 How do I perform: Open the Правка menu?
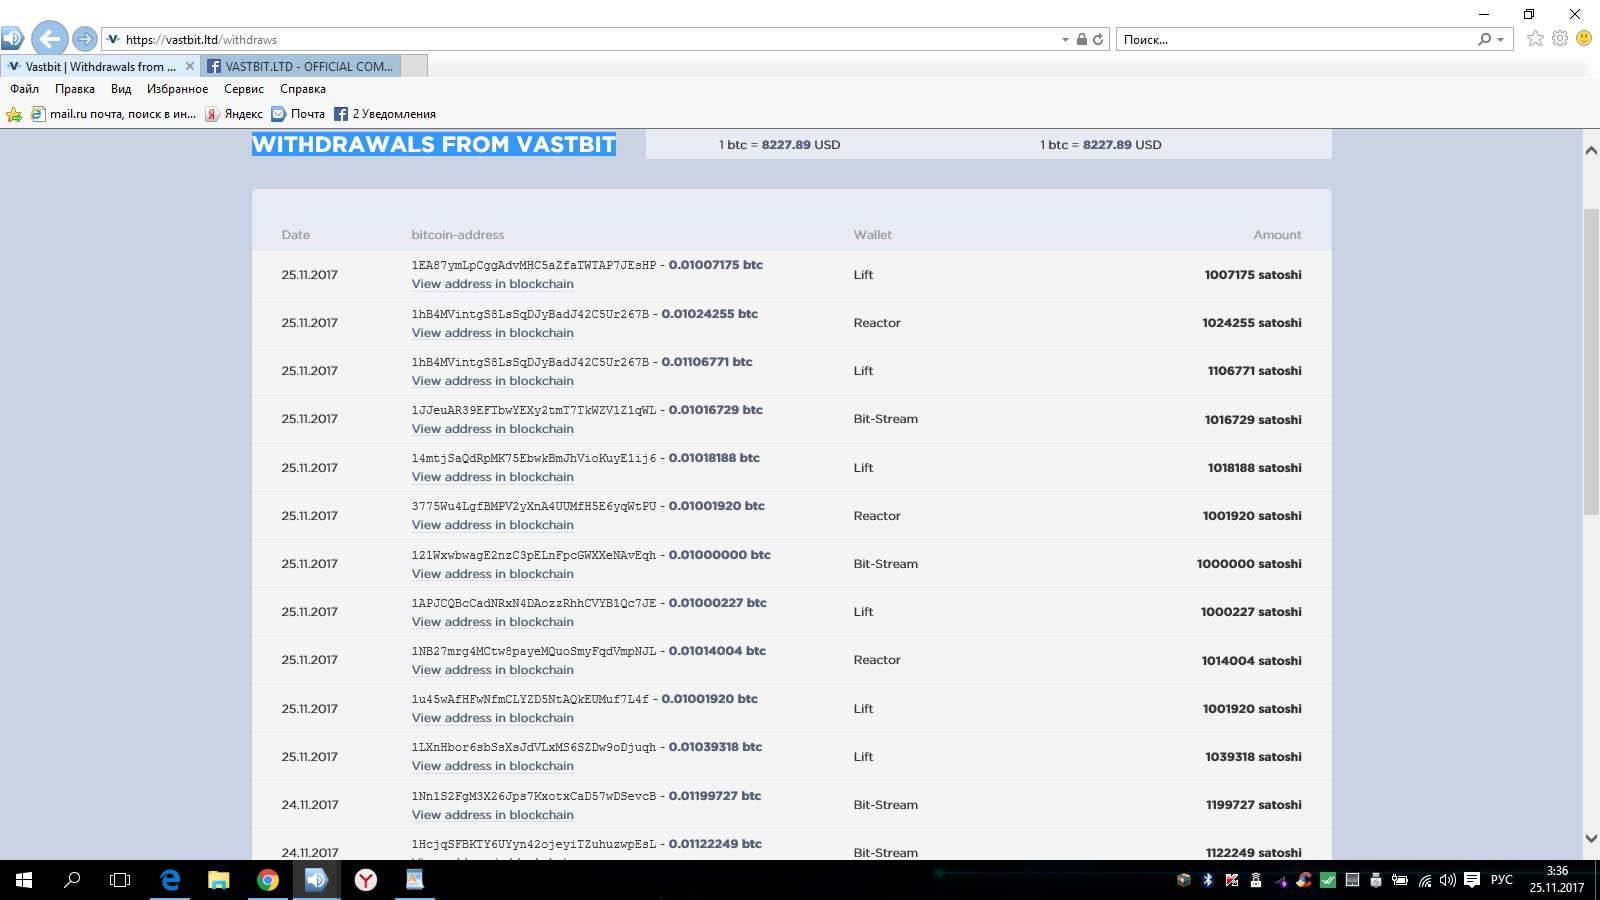[75, 89]
